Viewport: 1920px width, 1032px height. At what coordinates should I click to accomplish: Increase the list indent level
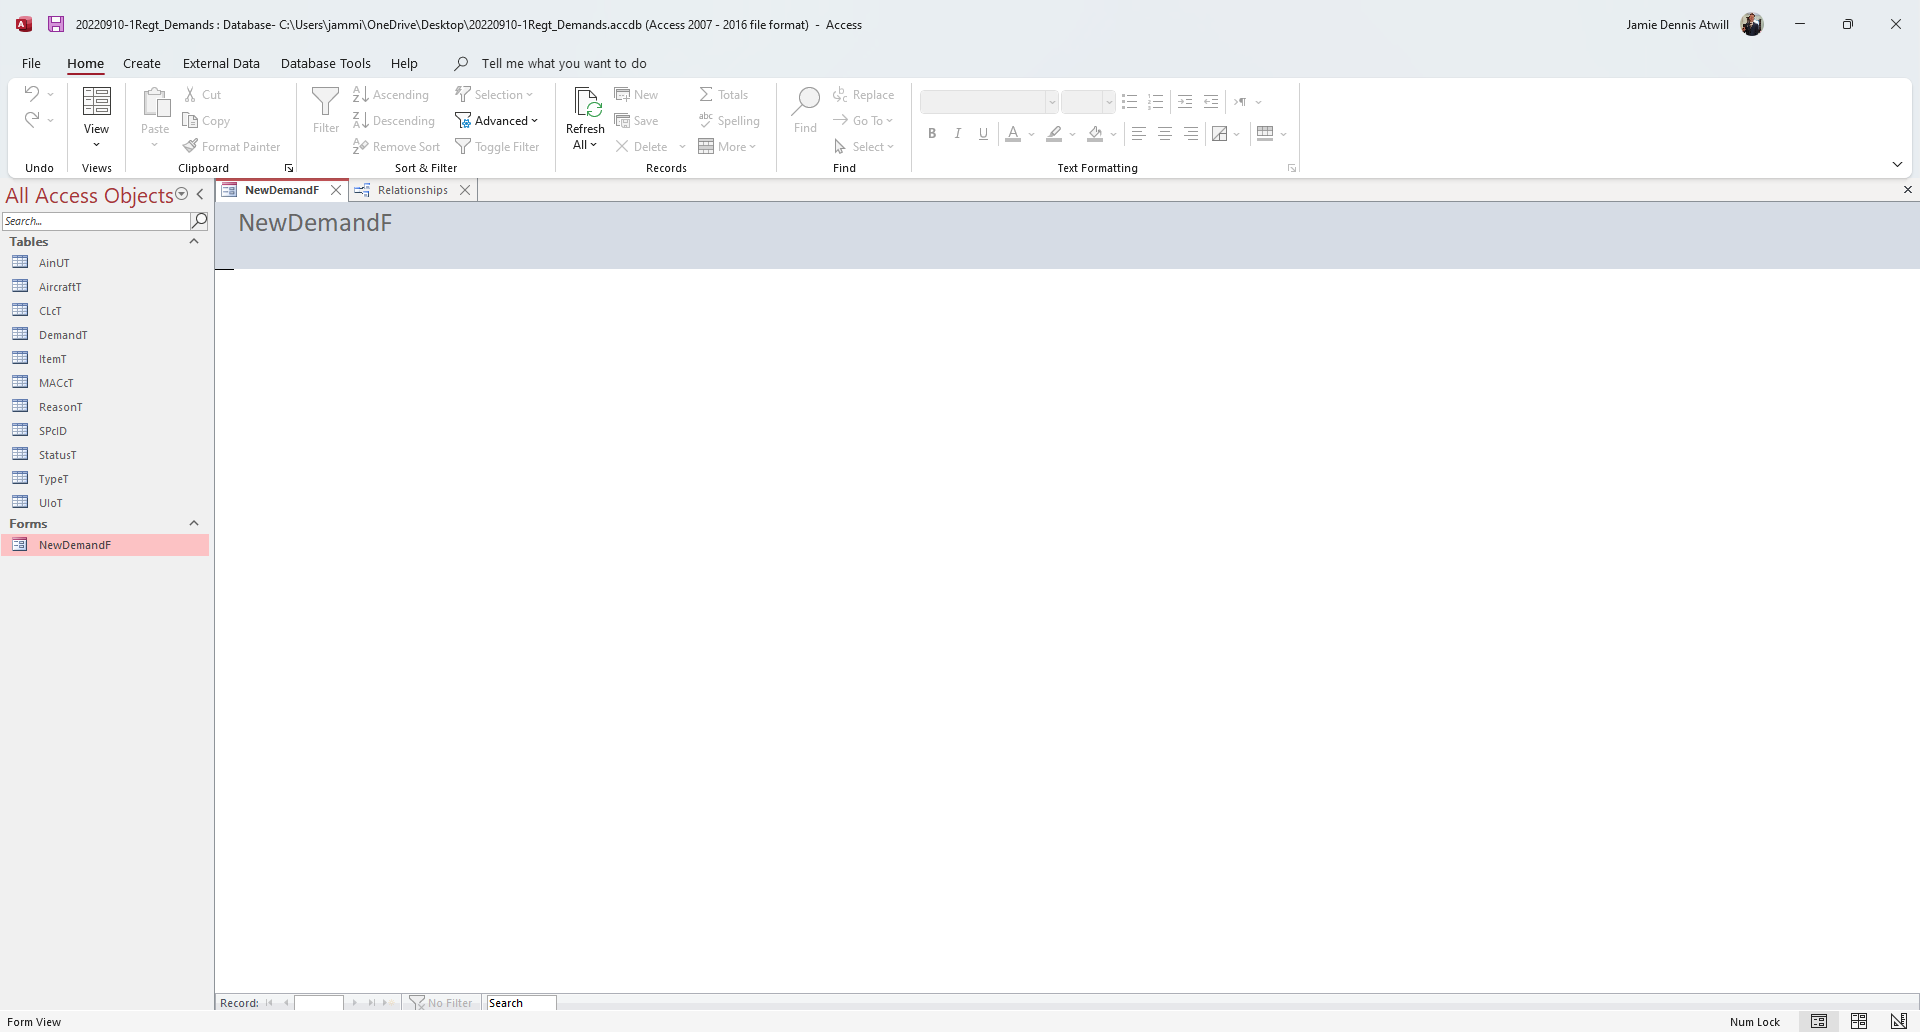pos(1185,102)
